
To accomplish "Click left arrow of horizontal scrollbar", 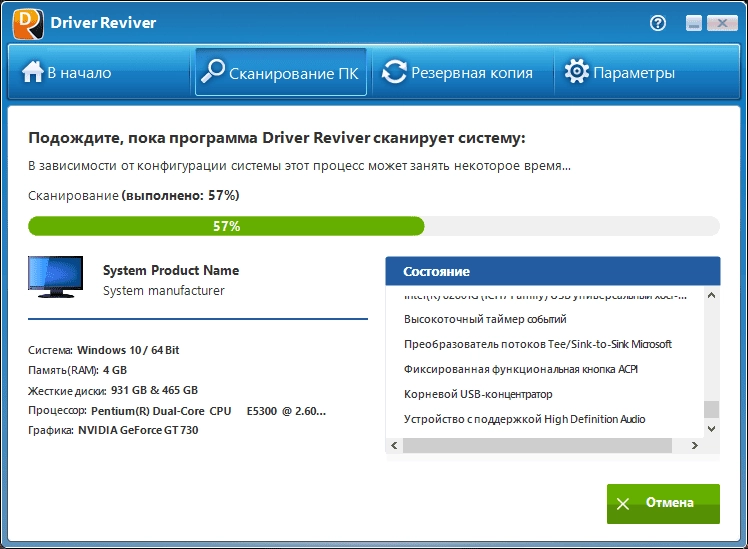I will tap(394, 445).
